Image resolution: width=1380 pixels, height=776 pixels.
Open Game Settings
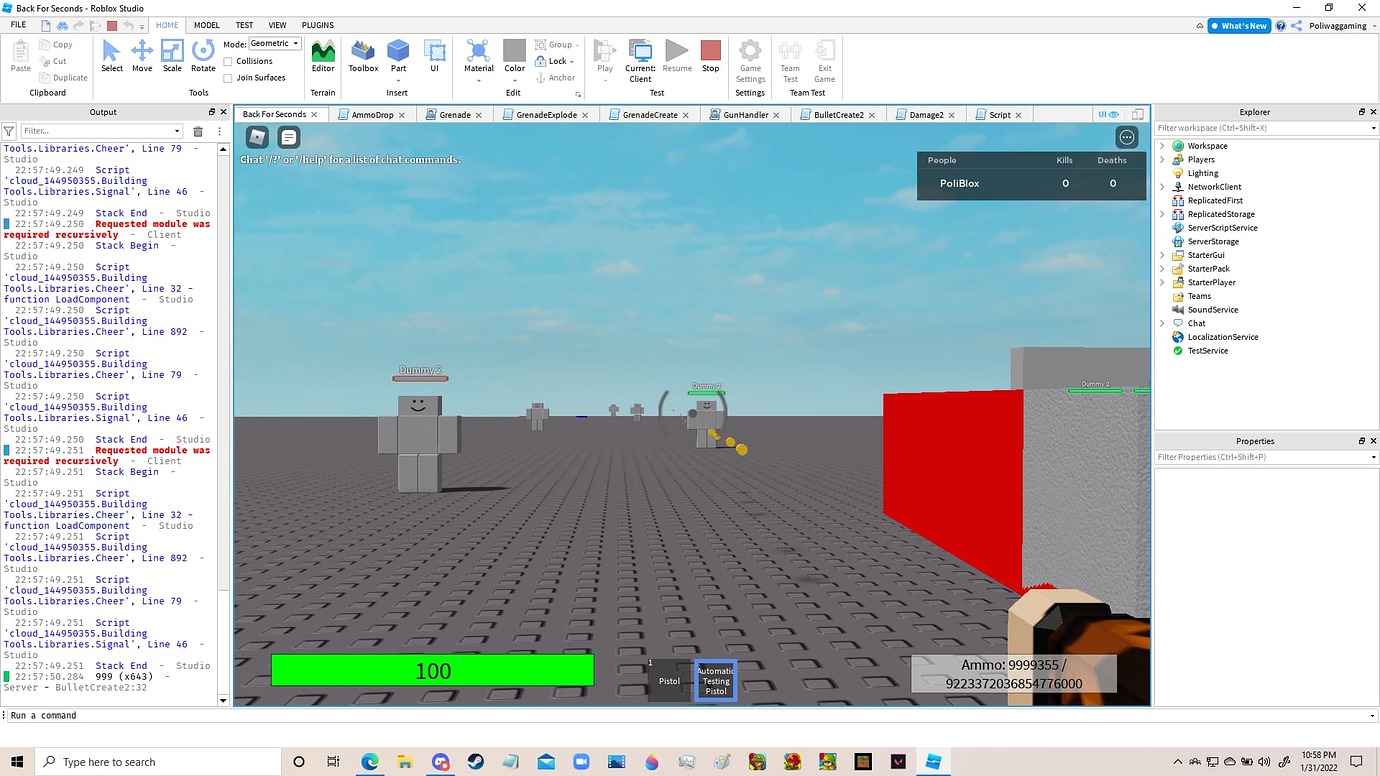(750, 60)
